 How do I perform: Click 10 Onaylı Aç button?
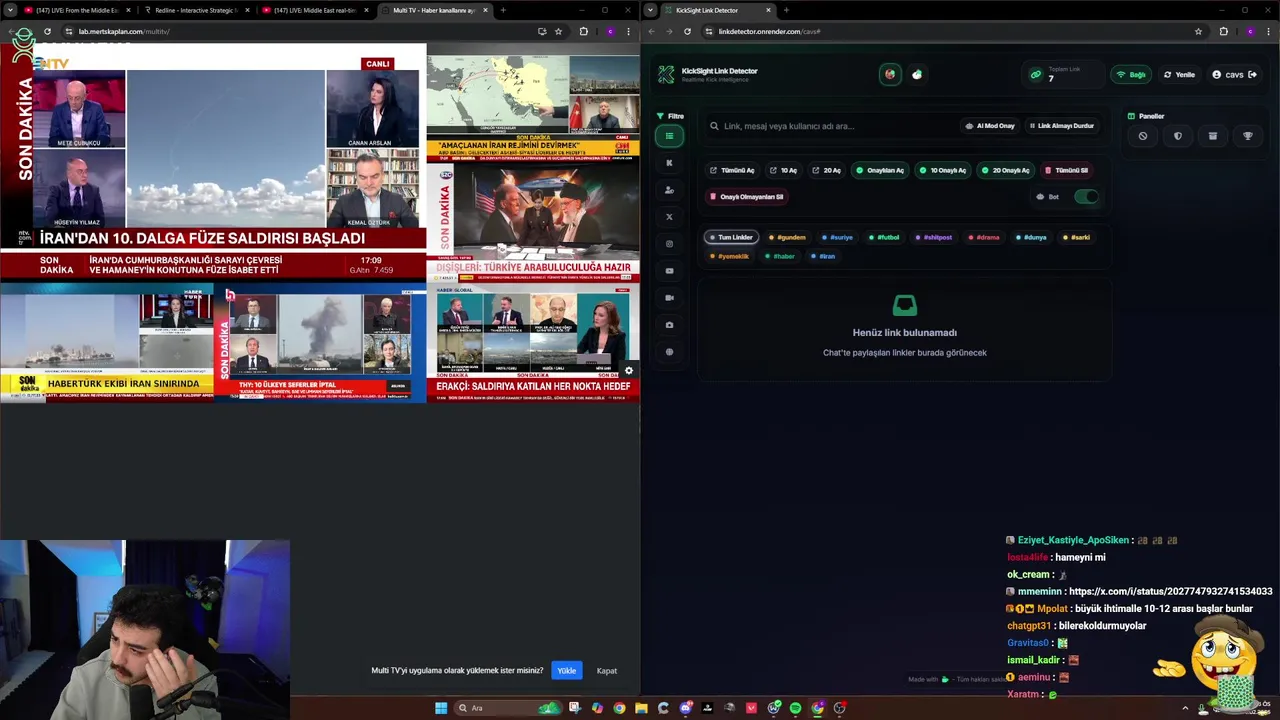(x=942, y=170)
